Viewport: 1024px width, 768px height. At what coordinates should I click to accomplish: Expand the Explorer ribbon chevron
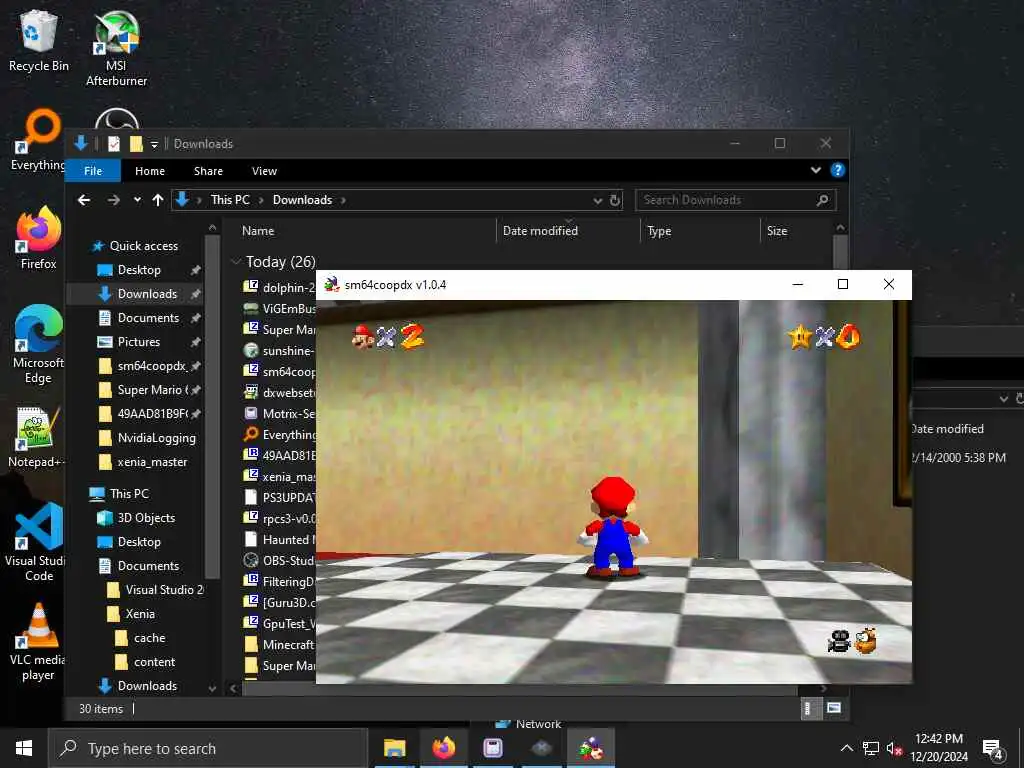[816, 170]
